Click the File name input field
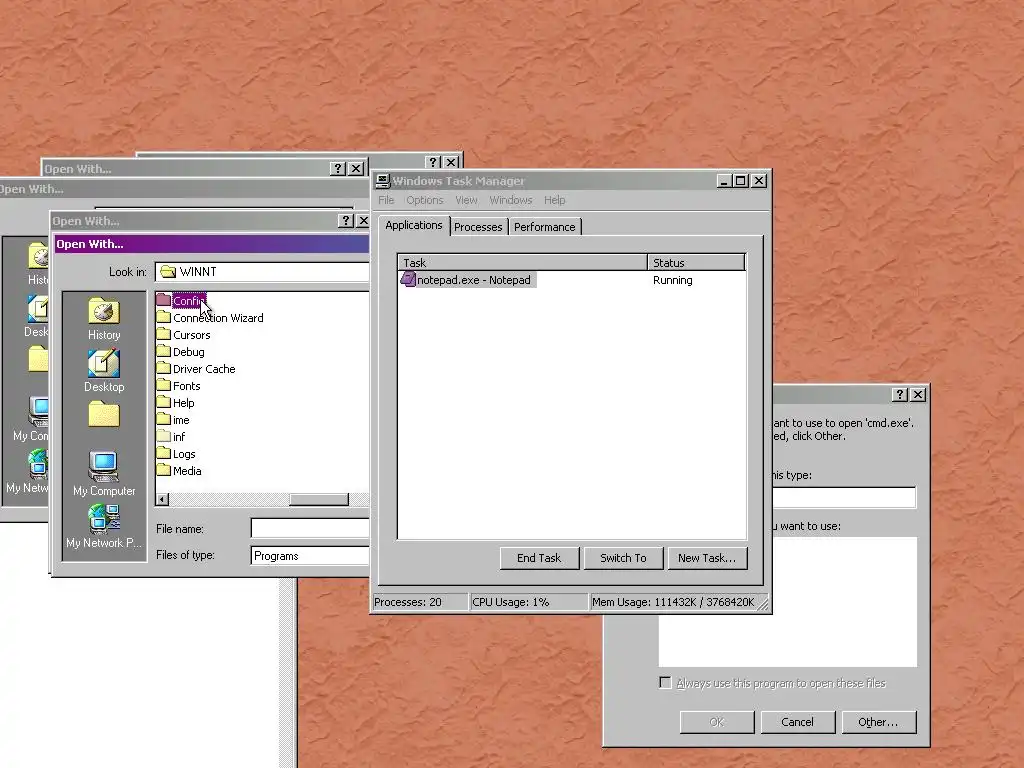Image resolution: width=1024 pixels, height=768 pixels. point(310,528)
